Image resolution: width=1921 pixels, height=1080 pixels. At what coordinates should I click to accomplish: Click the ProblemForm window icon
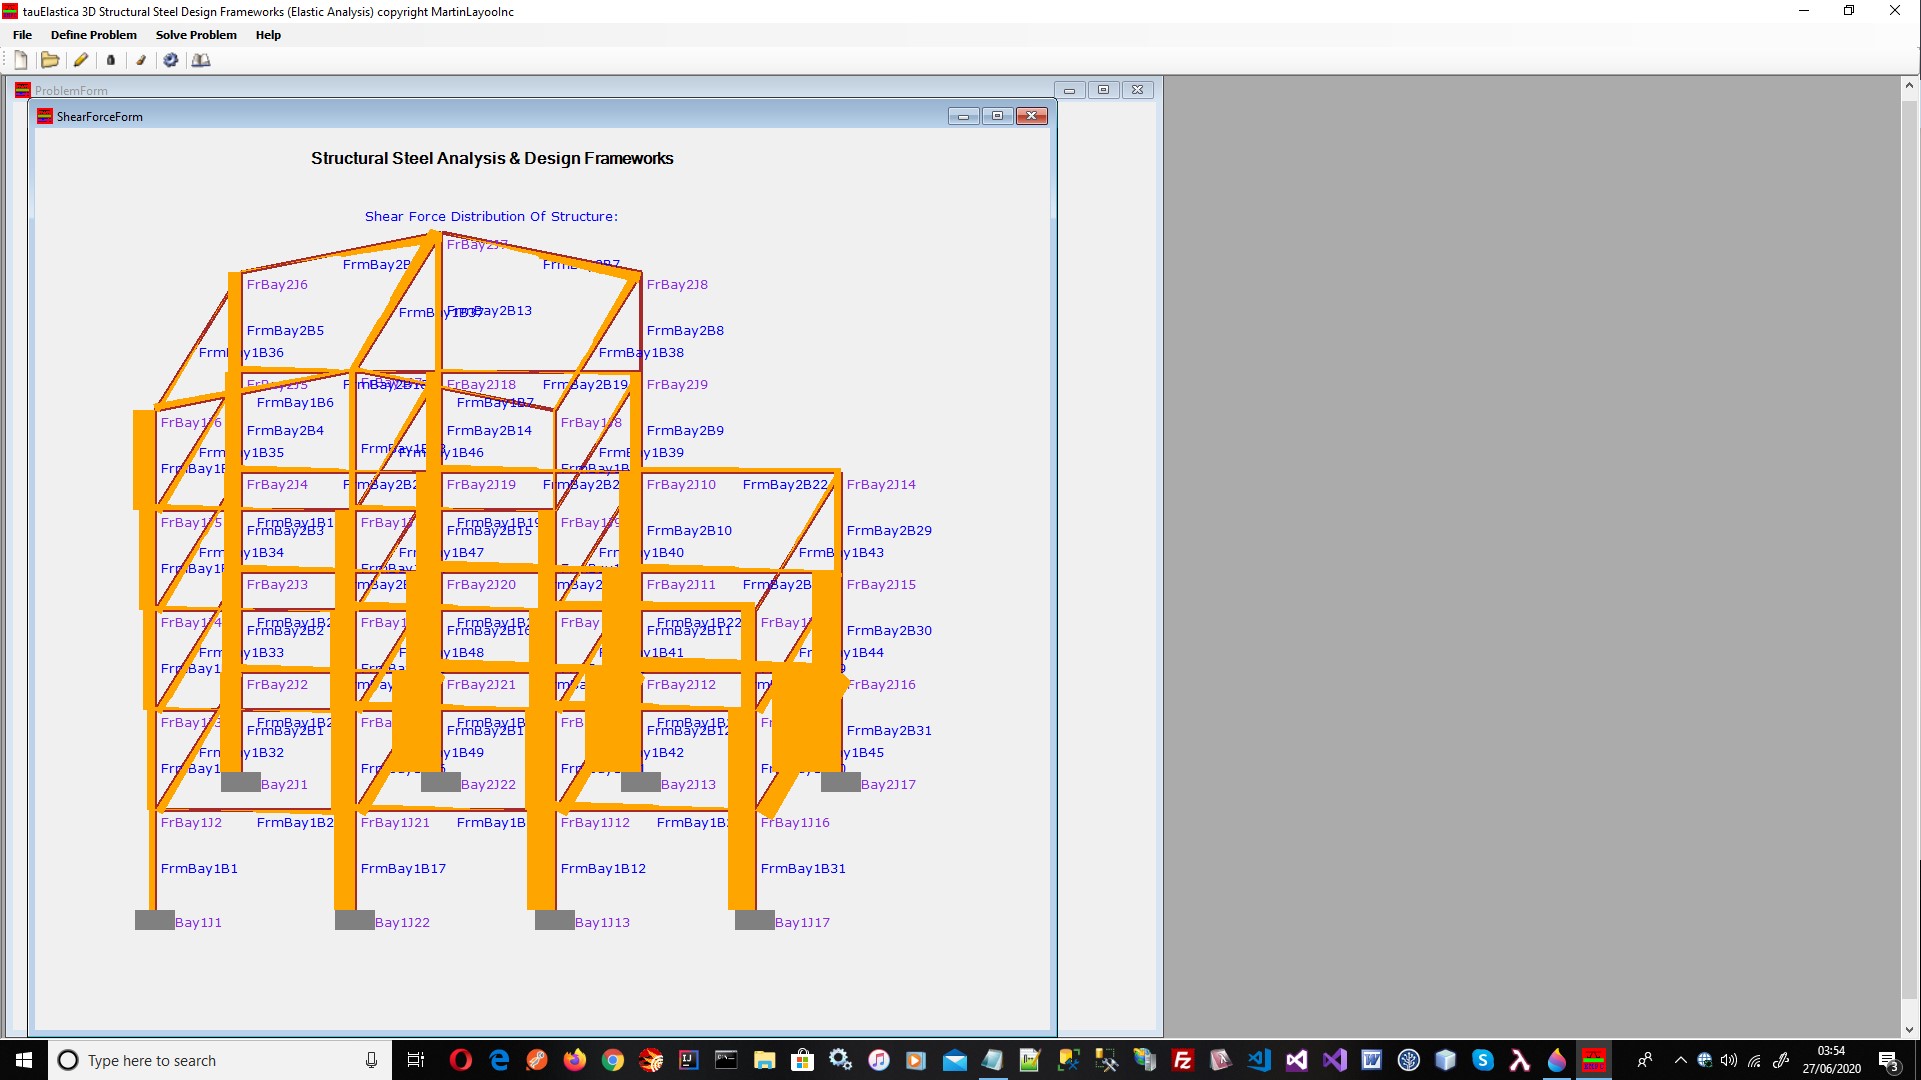pos(22,90)
